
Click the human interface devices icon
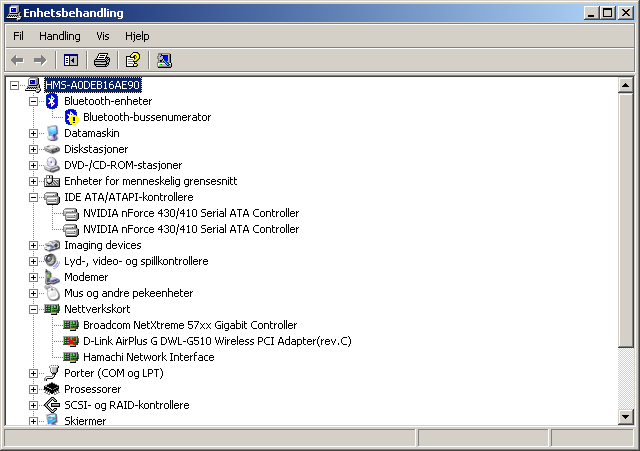click(x=52, y=181)
